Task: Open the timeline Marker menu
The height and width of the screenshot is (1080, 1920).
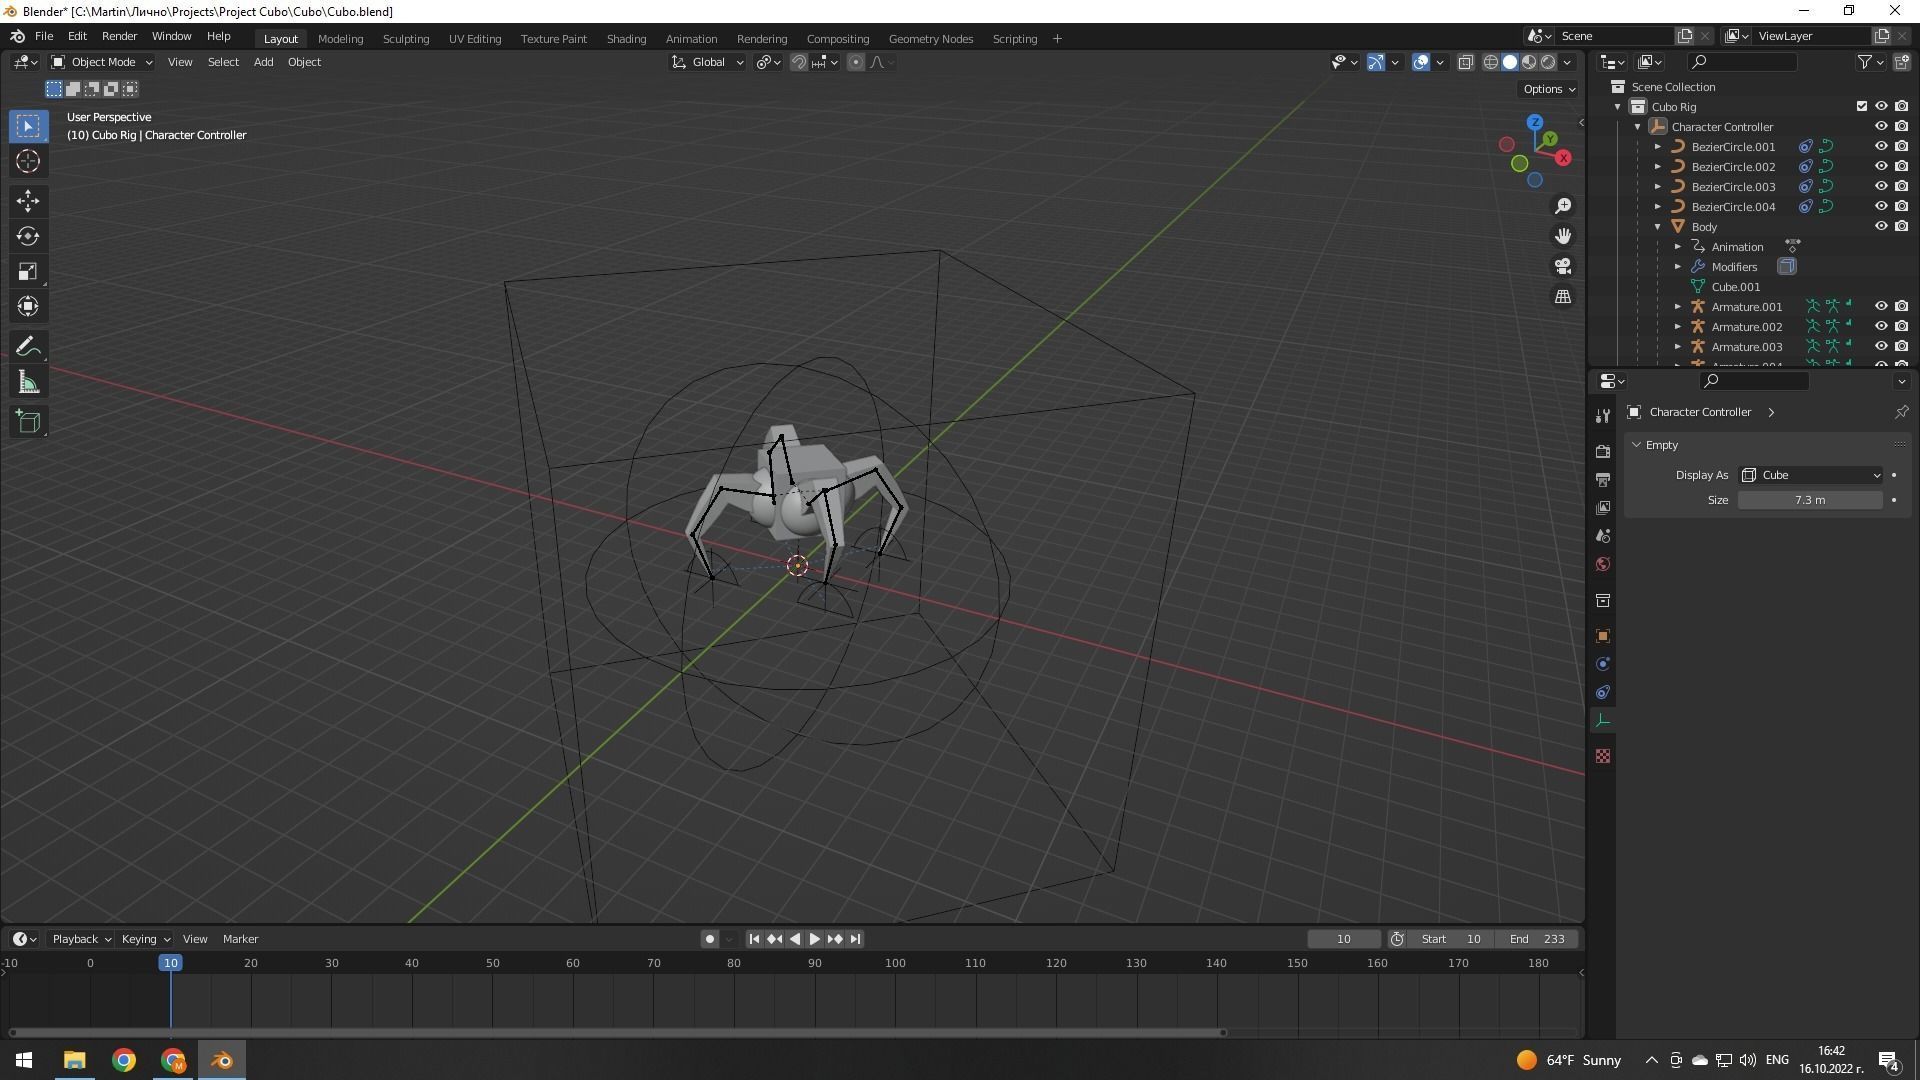Action: [240, 939]
